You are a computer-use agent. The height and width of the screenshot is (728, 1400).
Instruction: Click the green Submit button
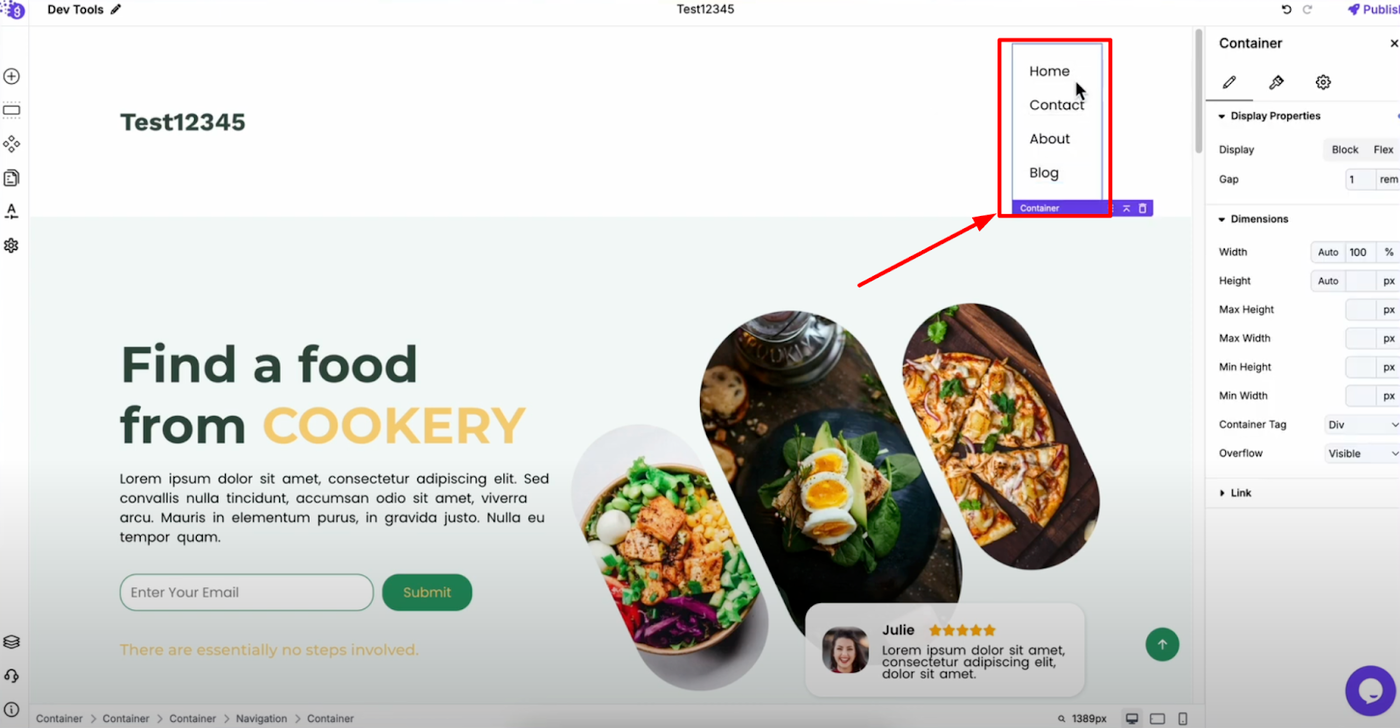point(427,592)
